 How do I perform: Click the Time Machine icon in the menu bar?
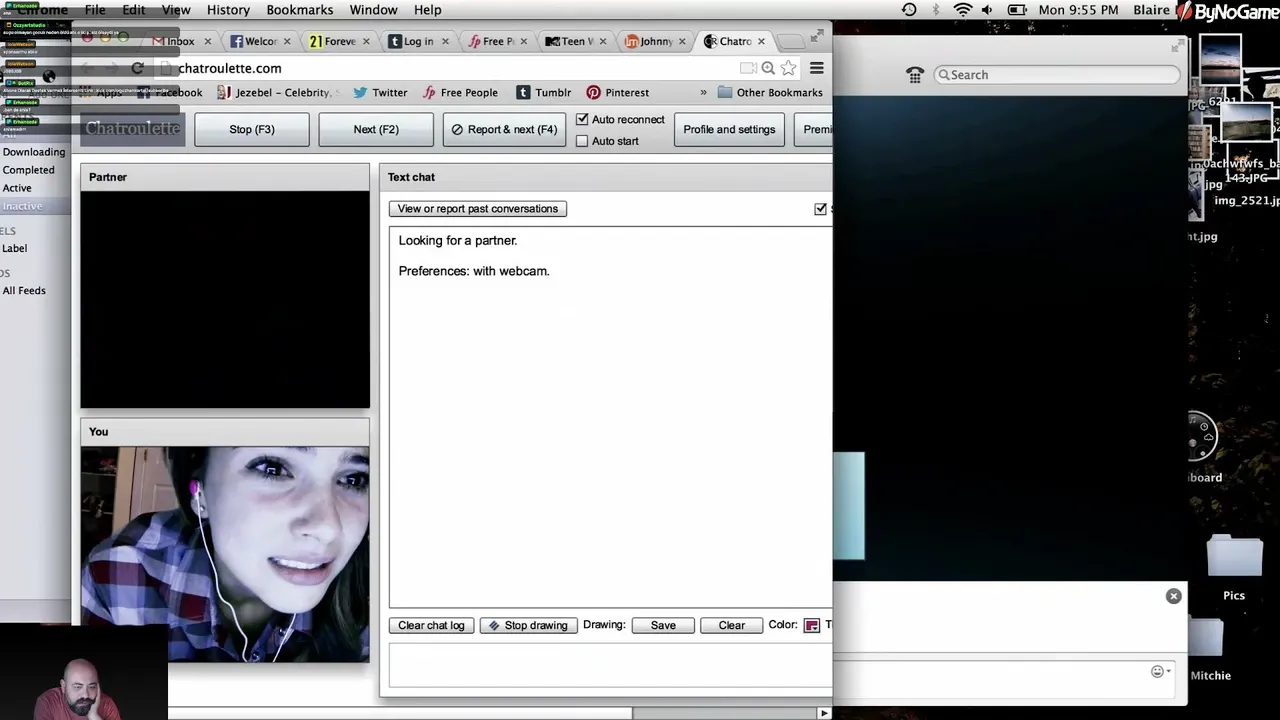click(x=909, y=10)
